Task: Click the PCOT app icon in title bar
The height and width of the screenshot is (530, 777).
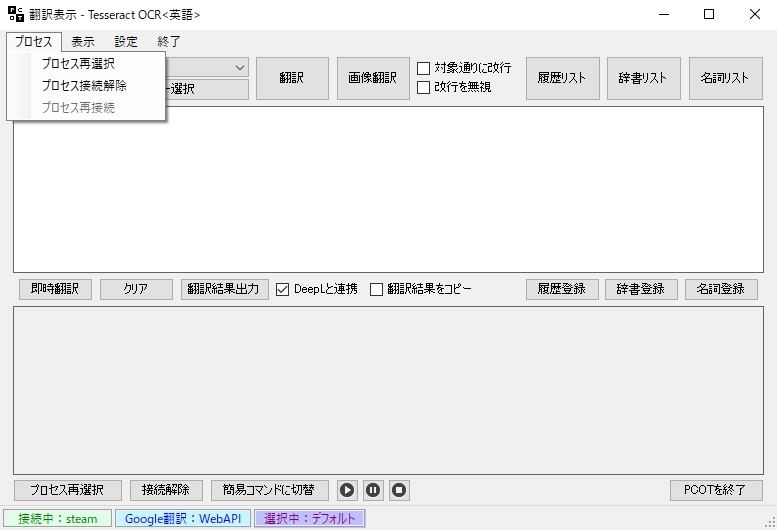Action: point(16,14)
